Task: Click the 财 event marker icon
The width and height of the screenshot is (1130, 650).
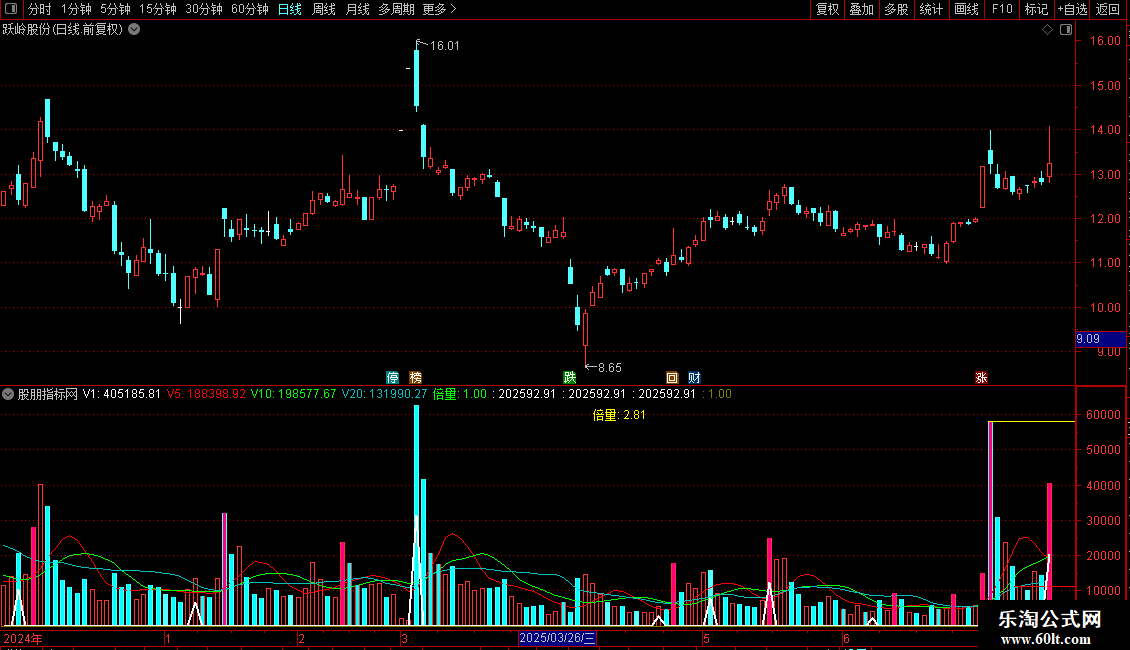Action: pyautogui.click(x=694, y=377)
